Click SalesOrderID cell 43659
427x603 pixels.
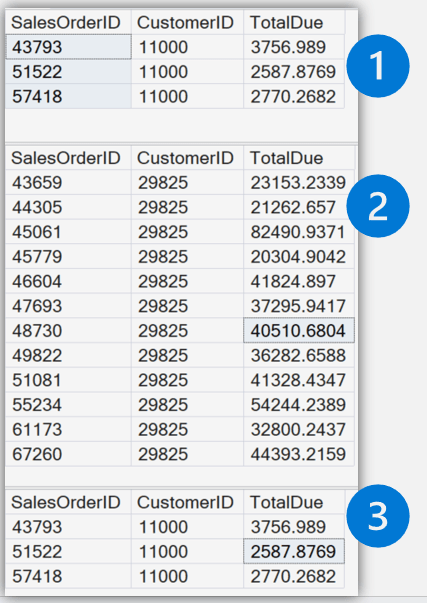click(68, 182)
